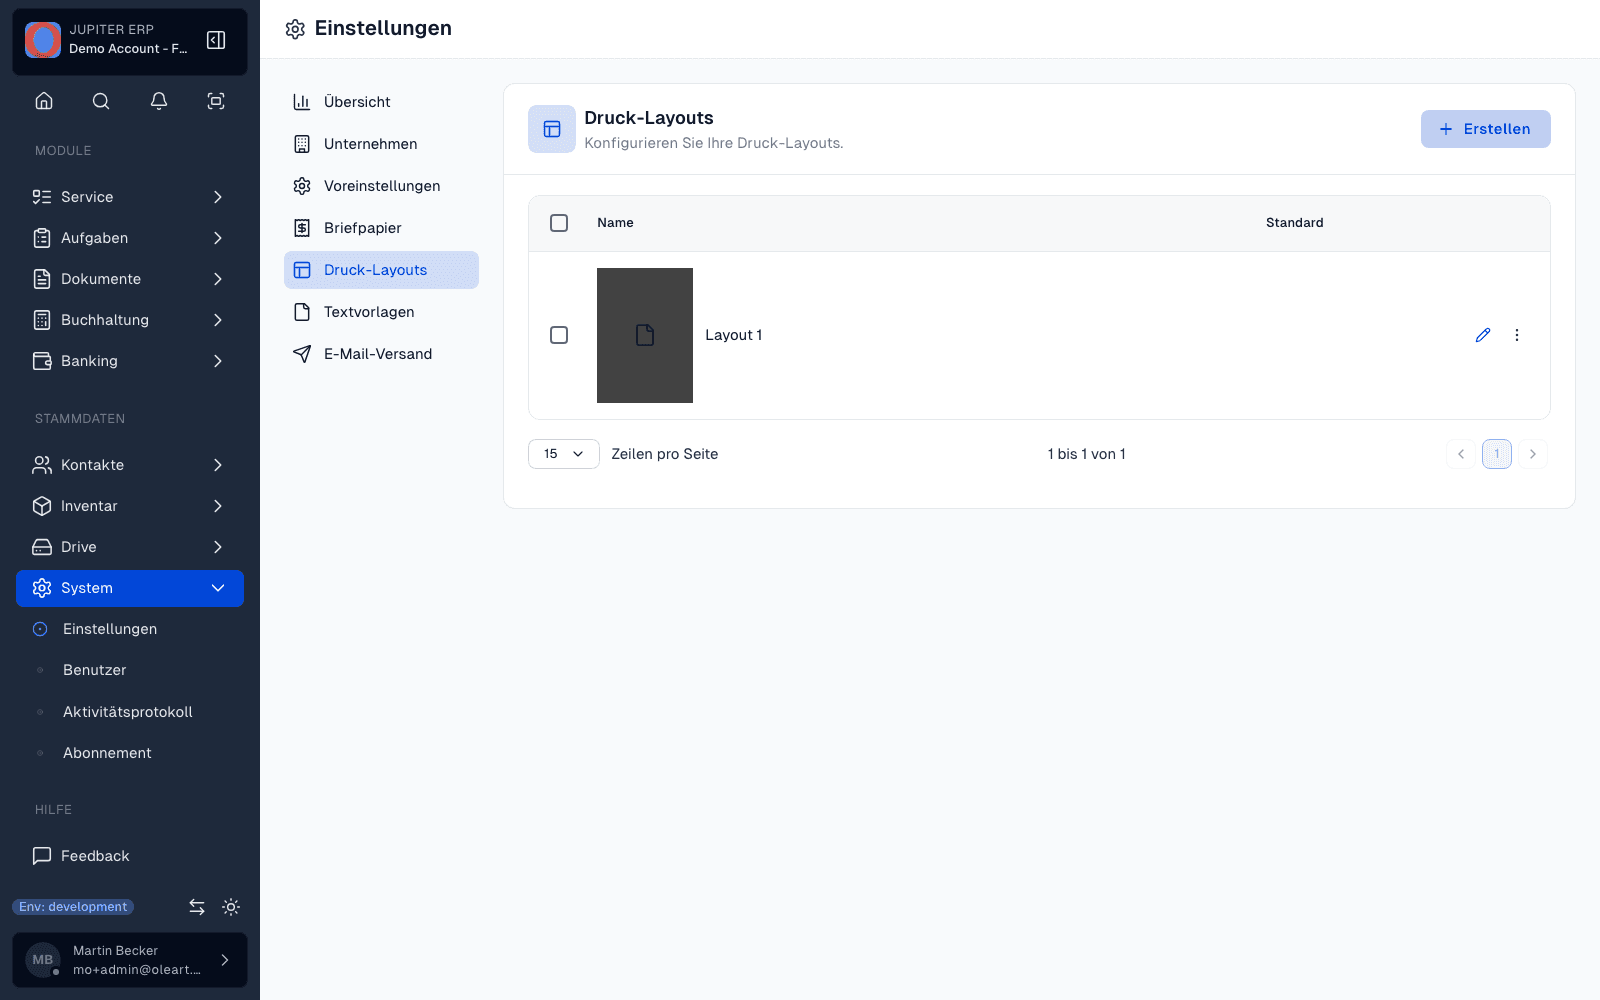Open Briefpapier settings tab

(381, 228)
